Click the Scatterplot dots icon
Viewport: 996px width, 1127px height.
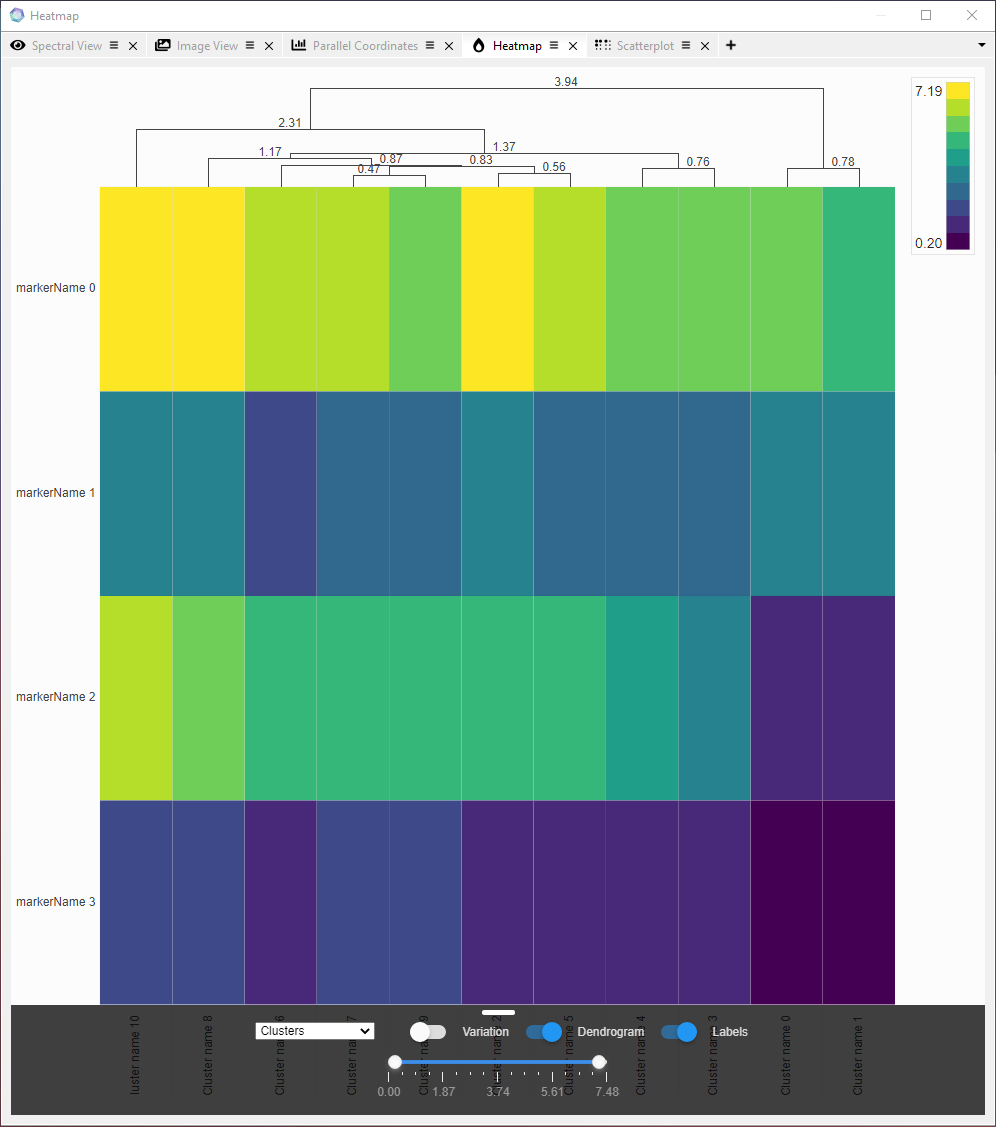coord(603,45)
